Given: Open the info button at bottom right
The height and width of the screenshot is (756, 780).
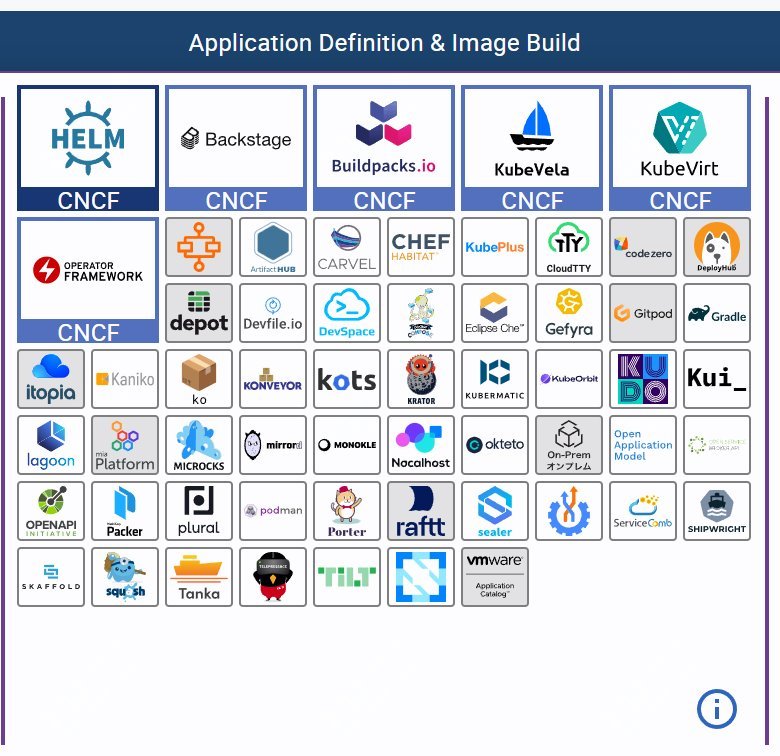Looking at the screenshot, I should pos(716,709).
